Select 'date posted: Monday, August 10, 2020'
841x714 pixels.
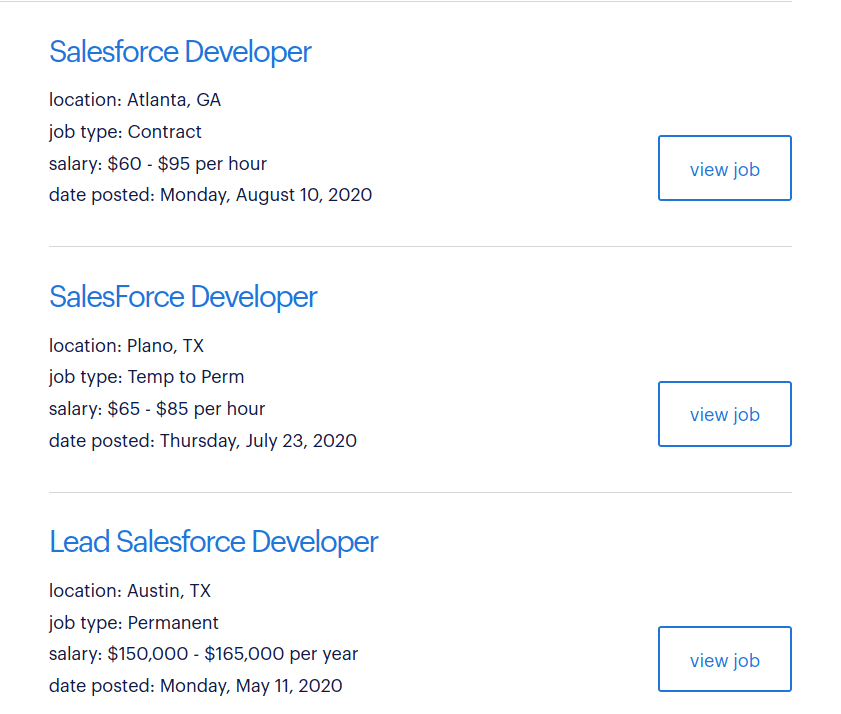coord(210,195)
